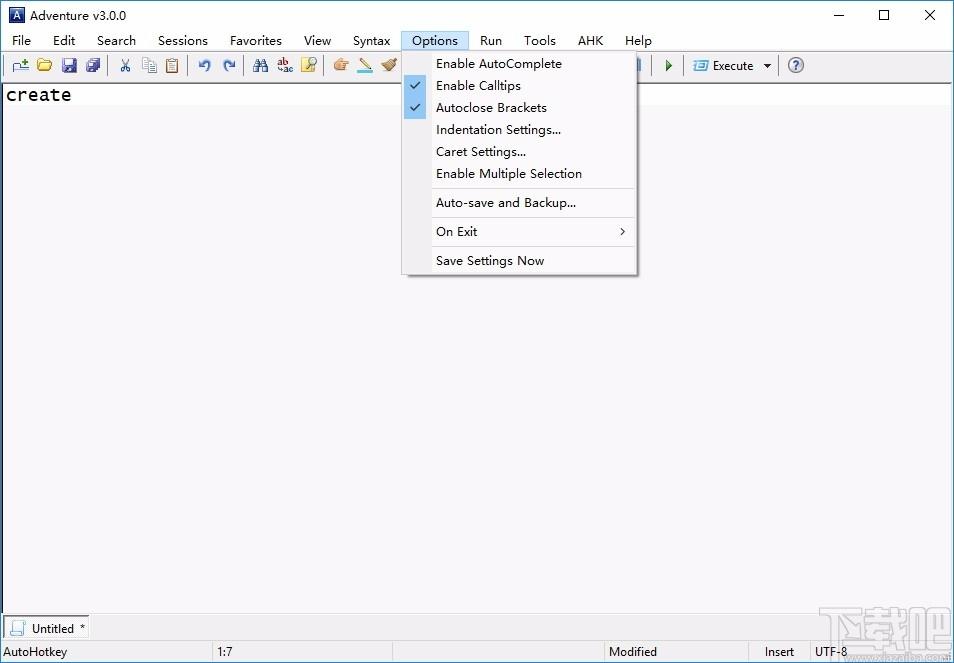Image resolution: width=954 pixels, height=663 pixels.
Task: Click the Modified status bar indicator
Action: pos(633,651)
